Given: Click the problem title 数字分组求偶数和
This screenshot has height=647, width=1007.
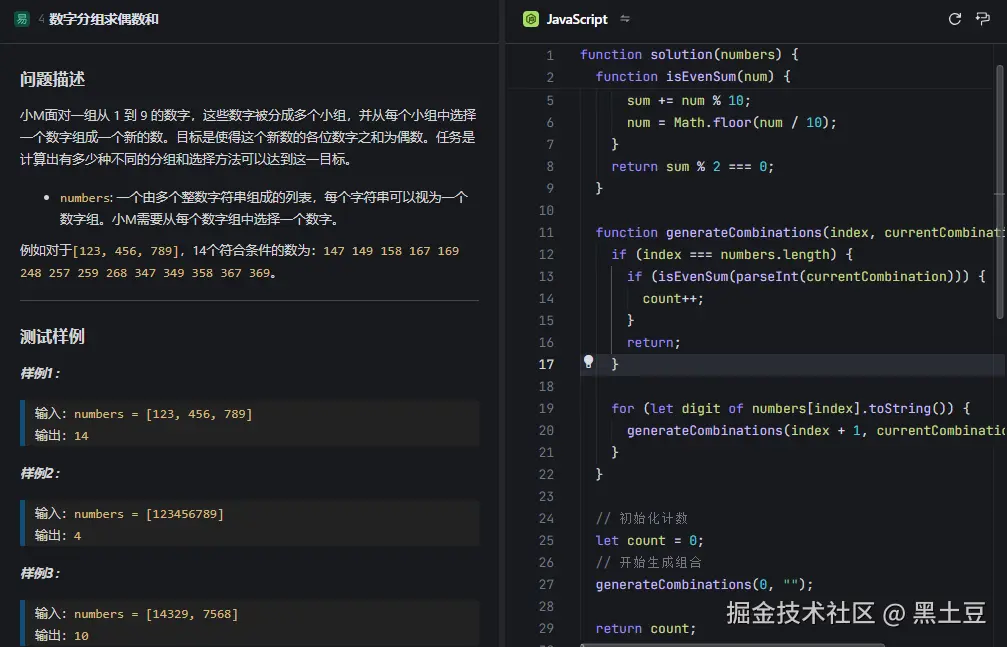Looking at the screenshot, I should (104, 19).
